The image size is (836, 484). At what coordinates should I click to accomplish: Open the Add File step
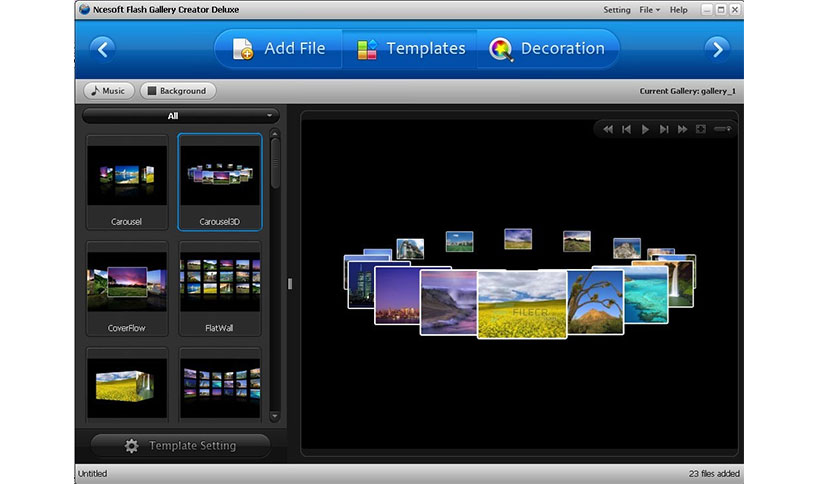click(x=279, y=49)
